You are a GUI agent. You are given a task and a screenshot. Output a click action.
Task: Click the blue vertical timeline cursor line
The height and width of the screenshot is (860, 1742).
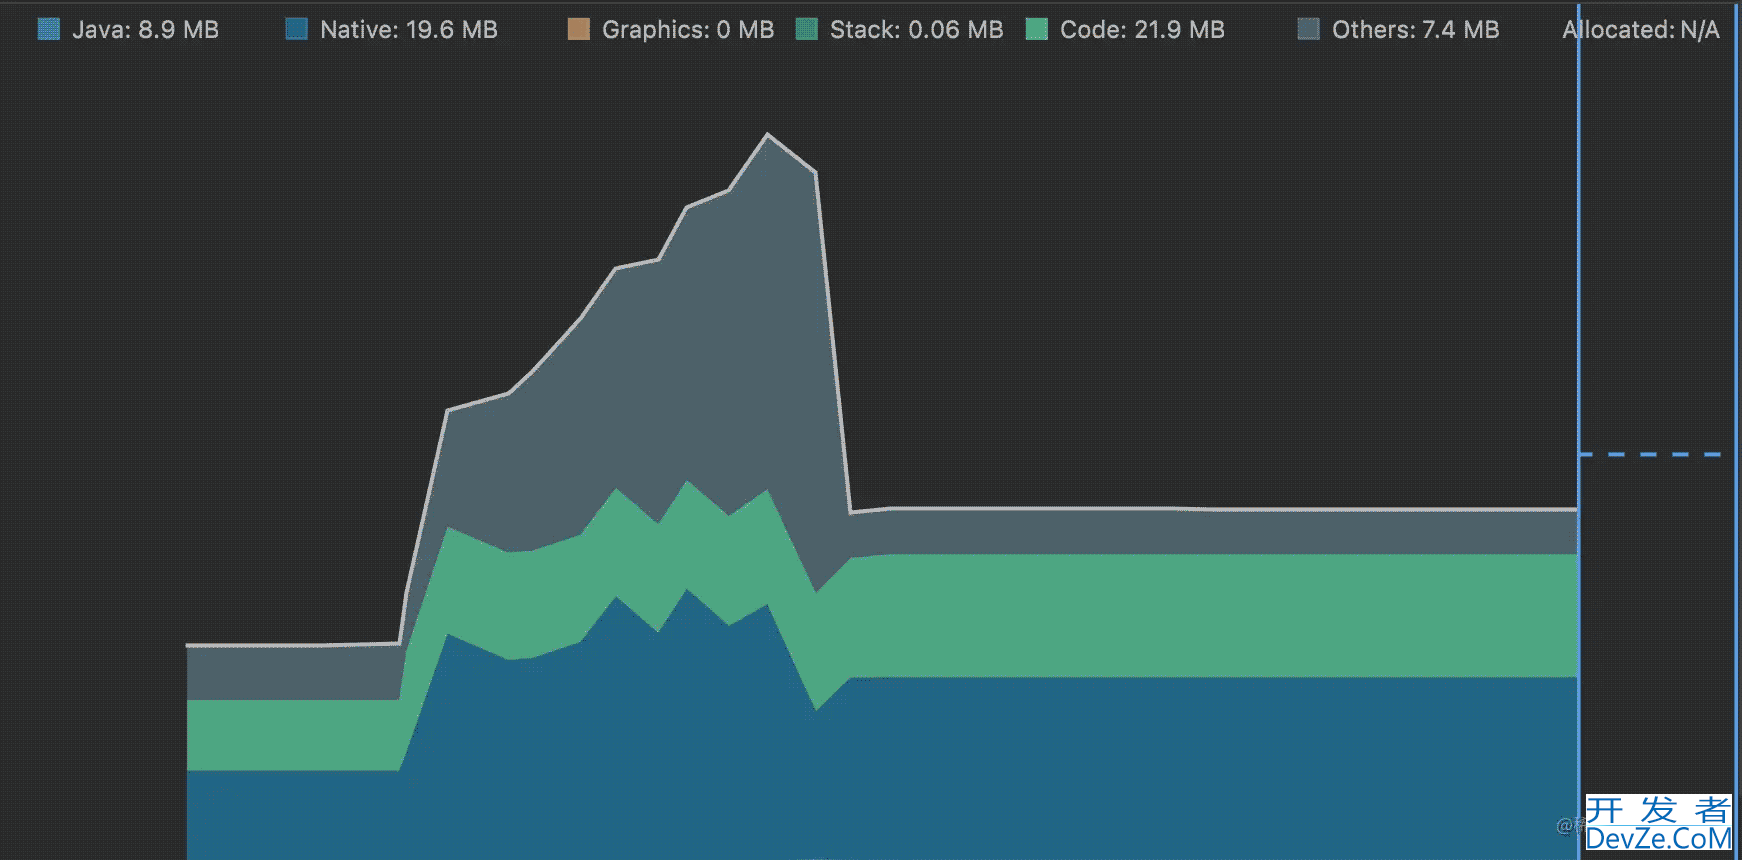point(1579,300)
